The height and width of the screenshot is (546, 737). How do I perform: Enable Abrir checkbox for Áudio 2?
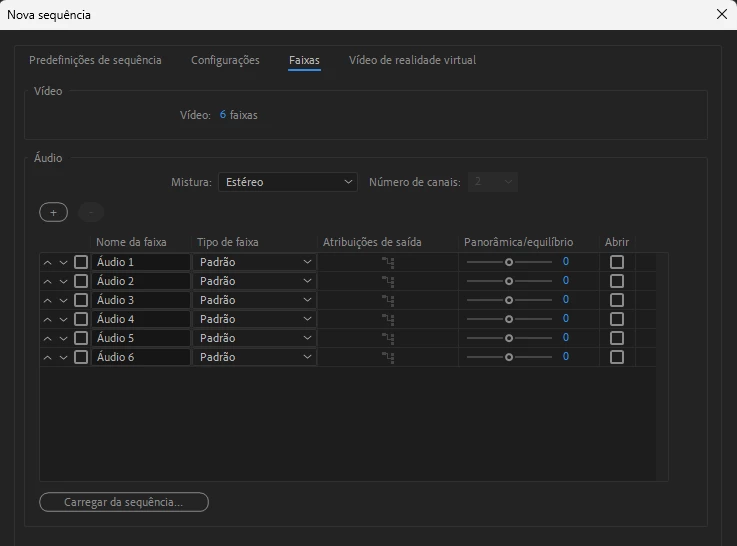pyautogui.click(x=617, y=281)
